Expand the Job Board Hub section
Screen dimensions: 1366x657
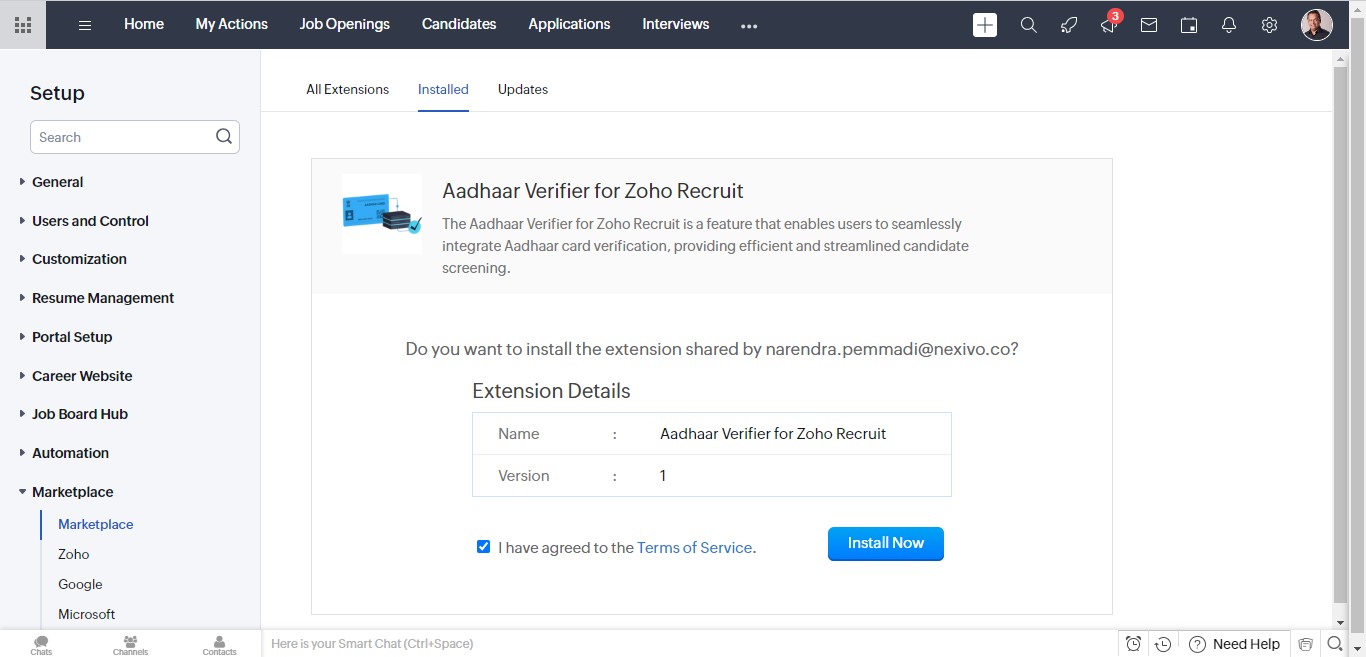(73, 414)
